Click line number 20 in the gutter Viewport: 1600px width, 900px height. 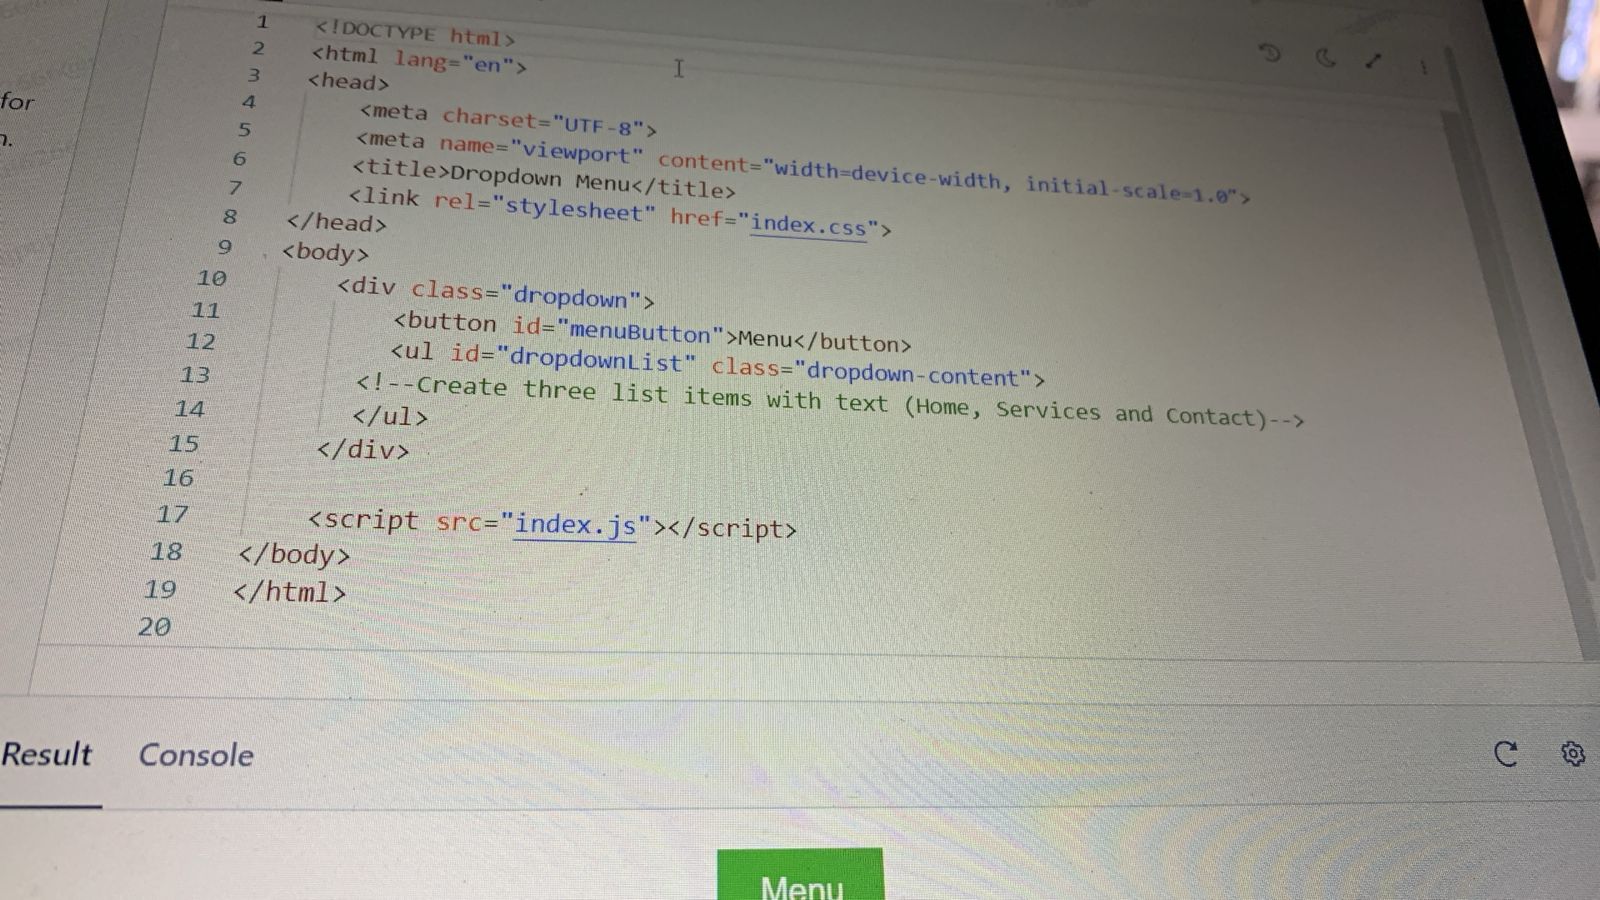click(154, 627)
